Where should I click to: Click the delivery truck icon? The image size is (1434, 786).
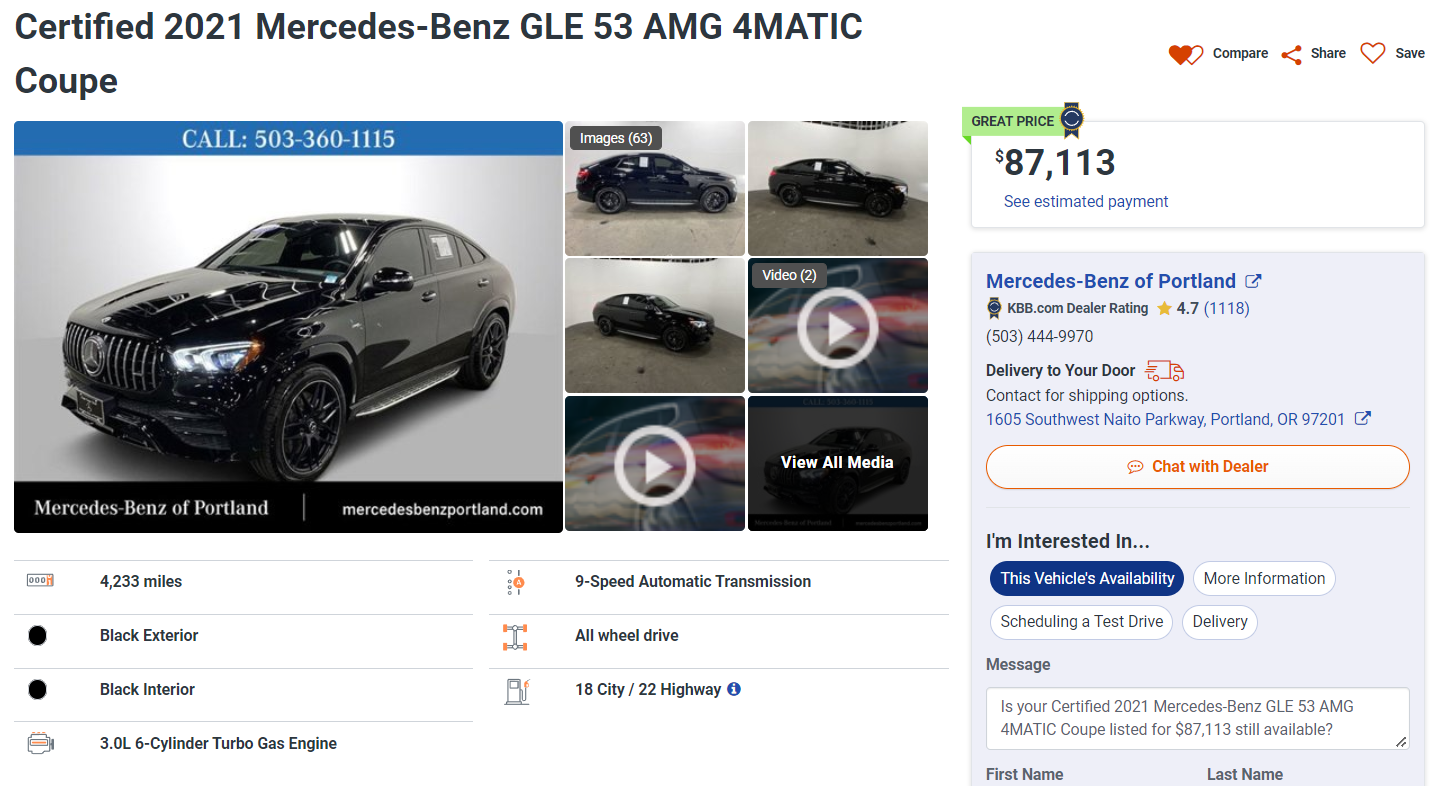tap(1165, 370)
